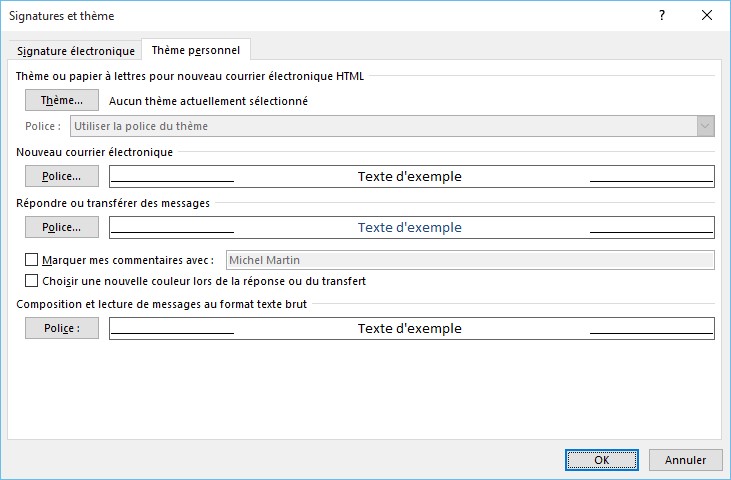Click the Michel Martin text field
This screenshot has height=480, width=731.
click(x=470, y=260)
